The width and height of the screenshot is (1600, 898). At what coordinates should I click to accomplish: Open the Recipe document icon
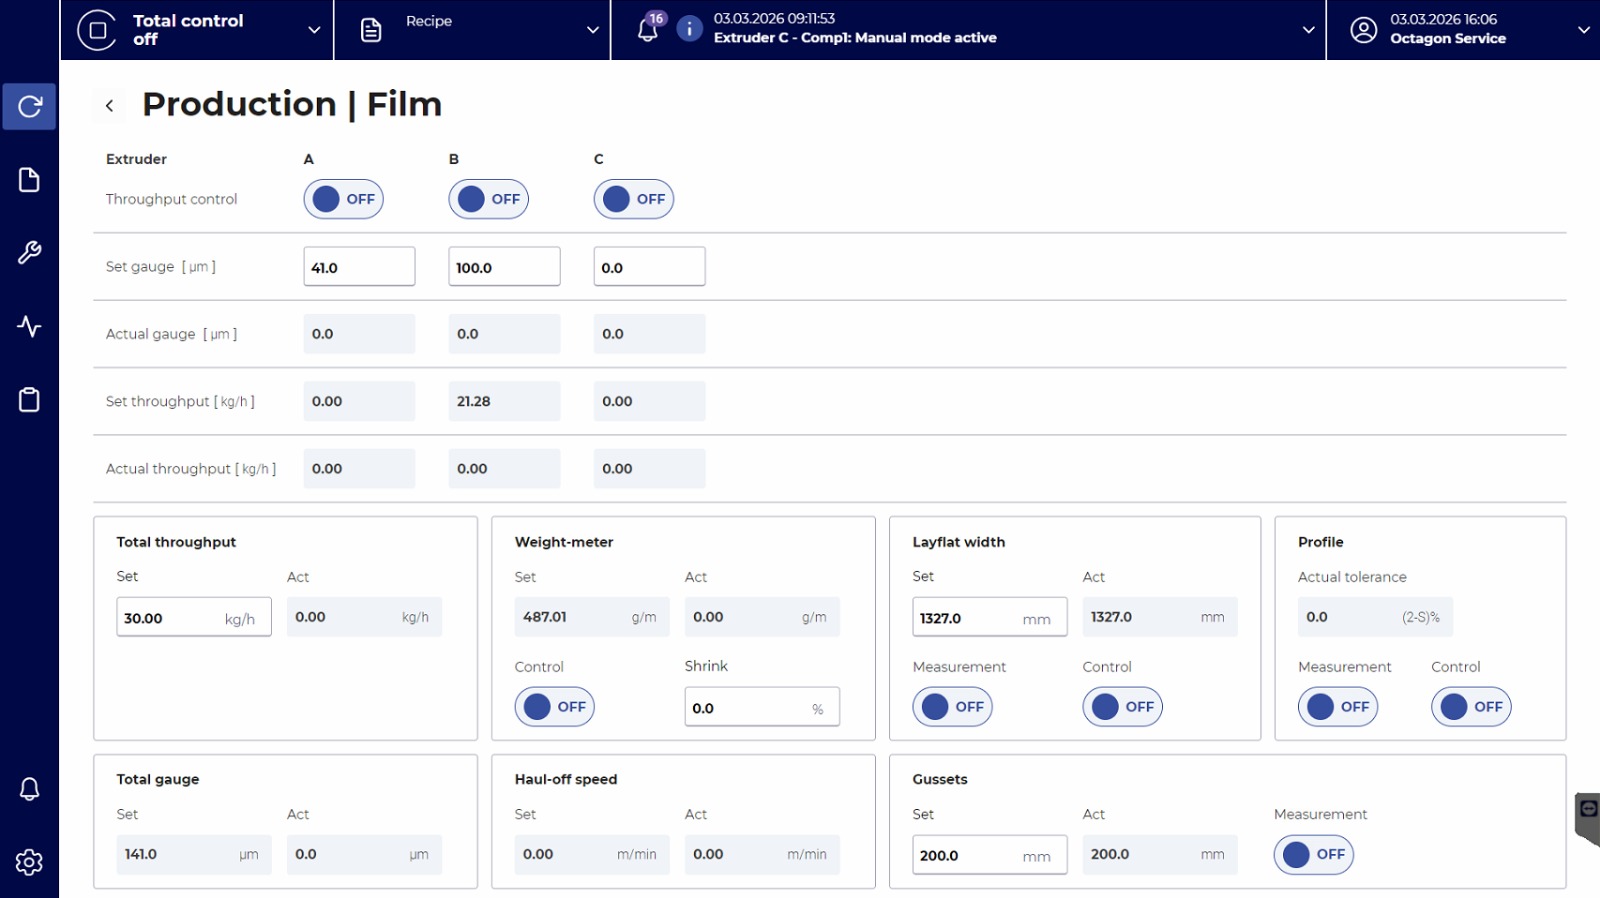click(371, 30)
